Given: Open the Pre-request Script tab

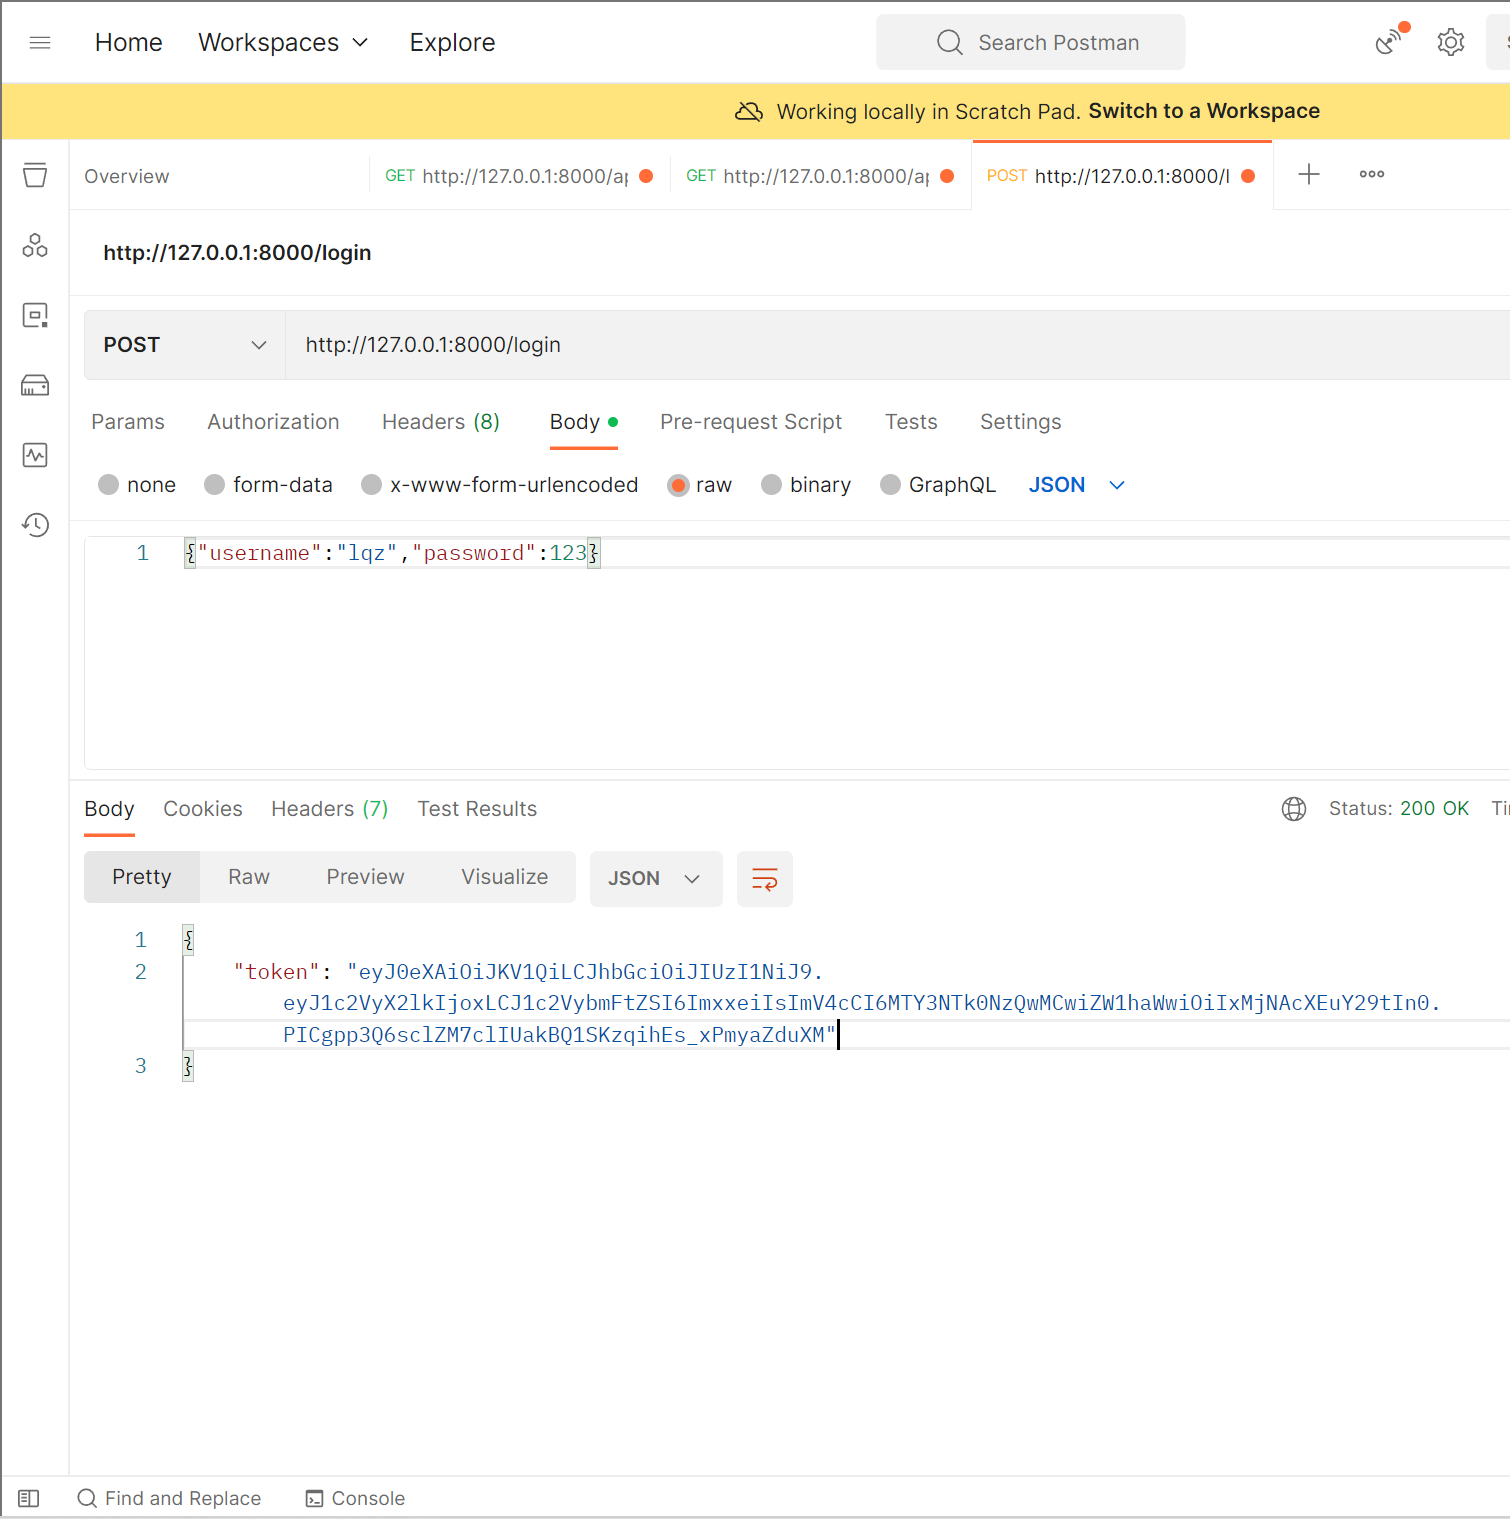Looking at the screenshot, I should 751,422.
